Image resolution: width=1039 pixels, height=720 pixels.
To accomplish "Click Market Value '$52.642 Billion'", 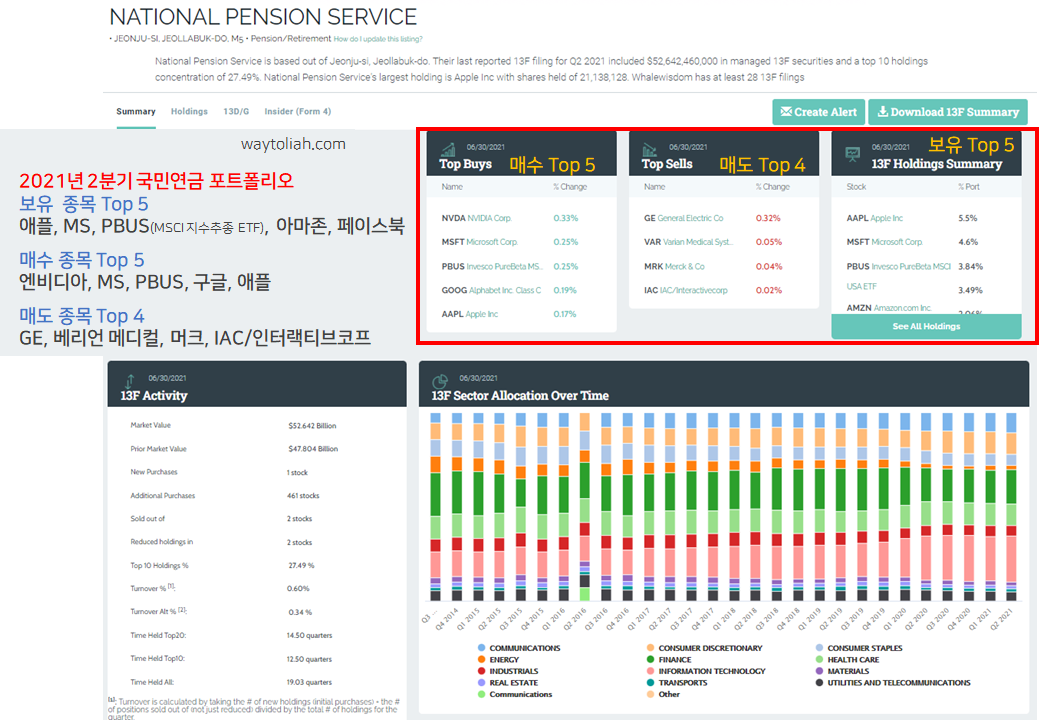I will click(x=312, y=426).
